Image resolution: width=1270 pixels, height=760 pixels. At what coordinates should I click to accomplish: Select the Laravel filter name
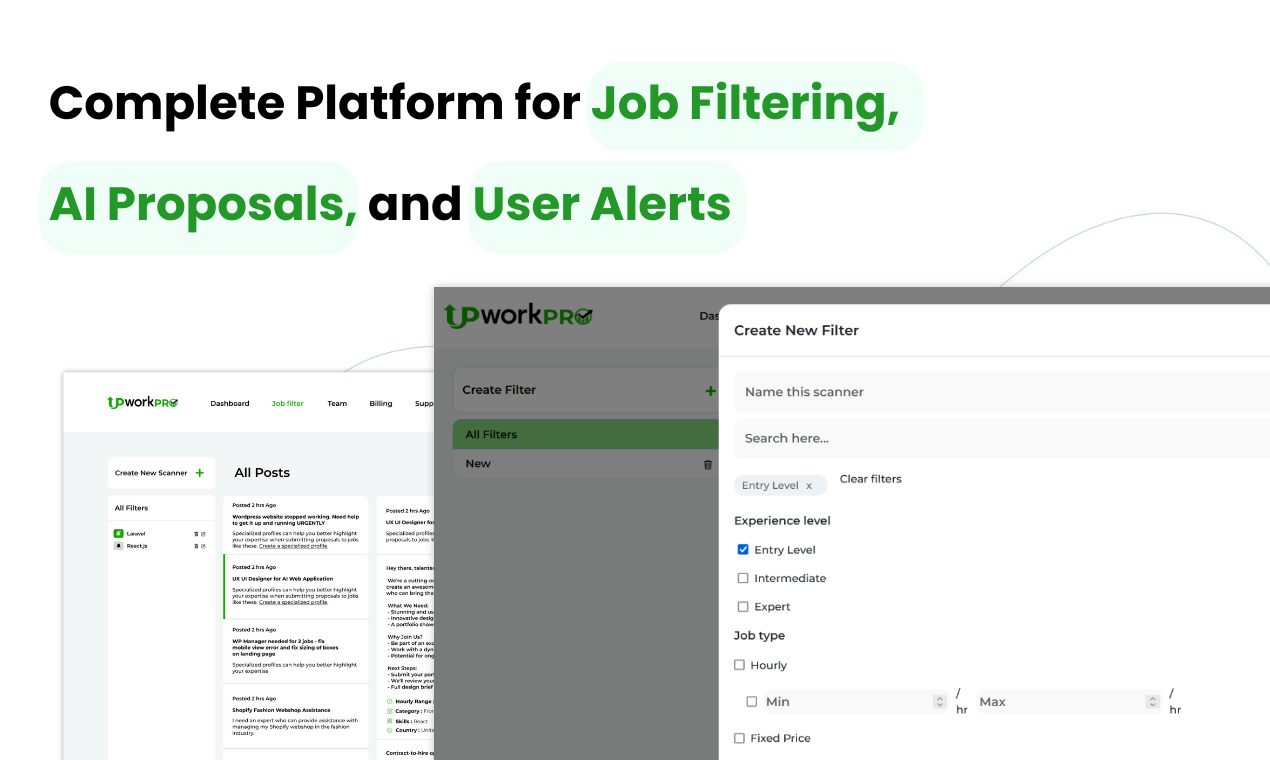[x=136, y=534]
